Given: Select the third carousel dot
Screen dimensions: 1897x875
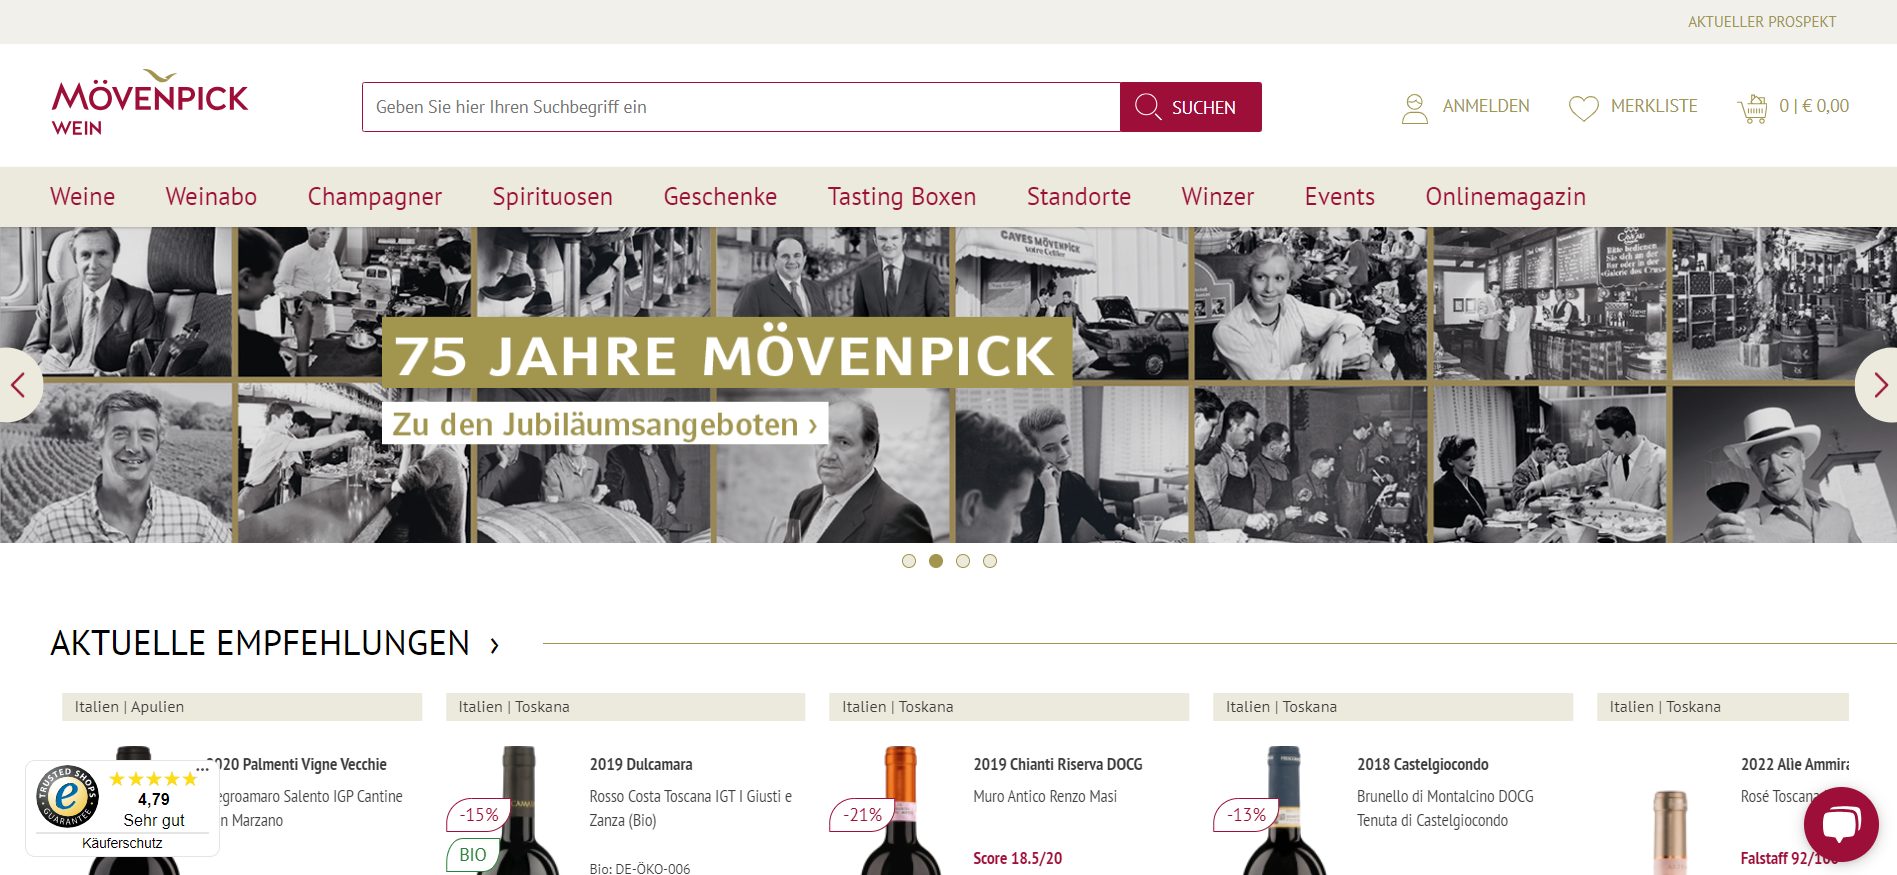Looking at the screenshot, I should tap(962, 561).
